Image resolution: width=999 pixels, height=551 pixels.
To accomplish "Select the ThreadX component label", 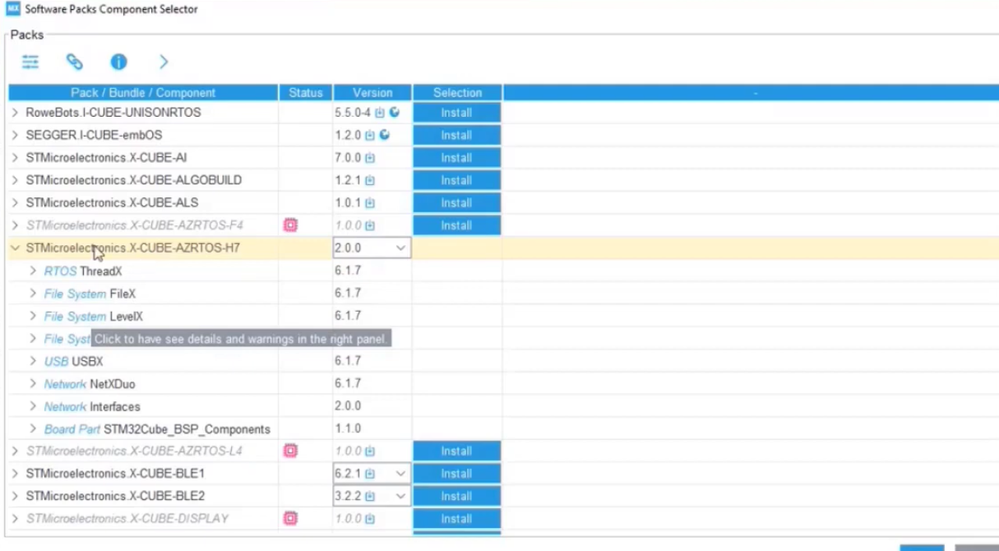I will pos(101,271).
